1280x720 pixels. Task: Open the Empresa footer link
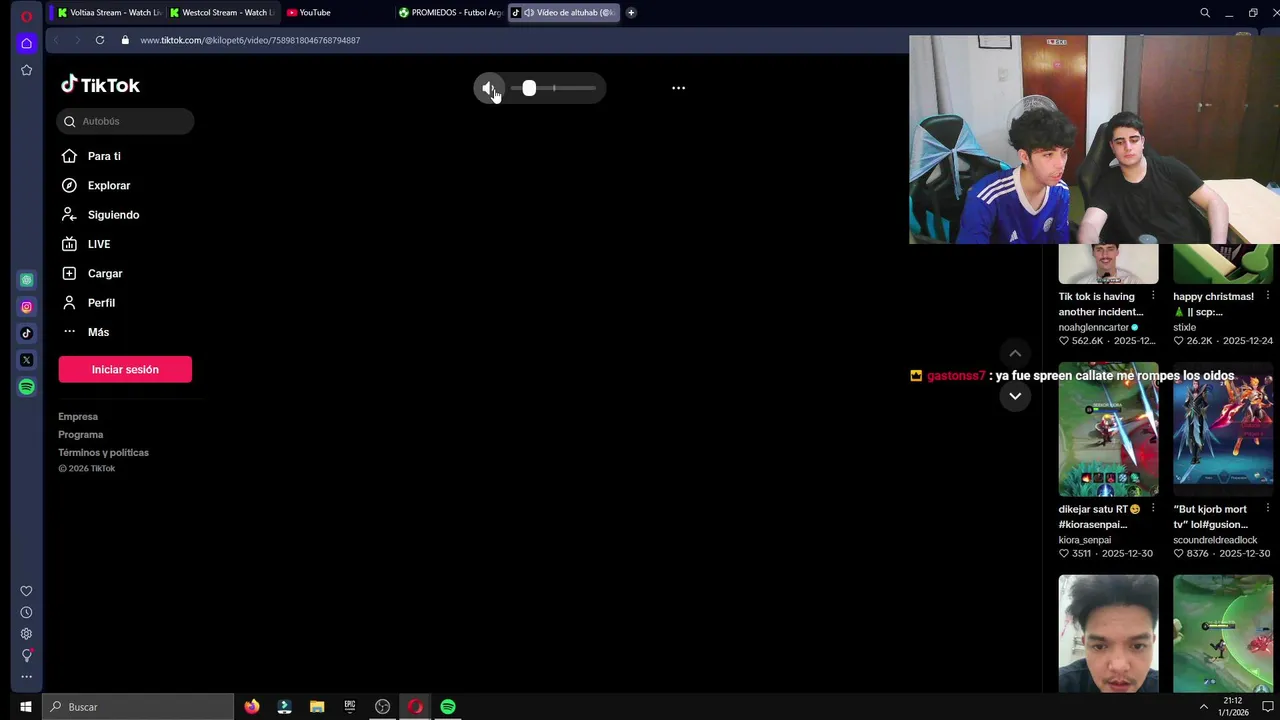coord(78,417)
